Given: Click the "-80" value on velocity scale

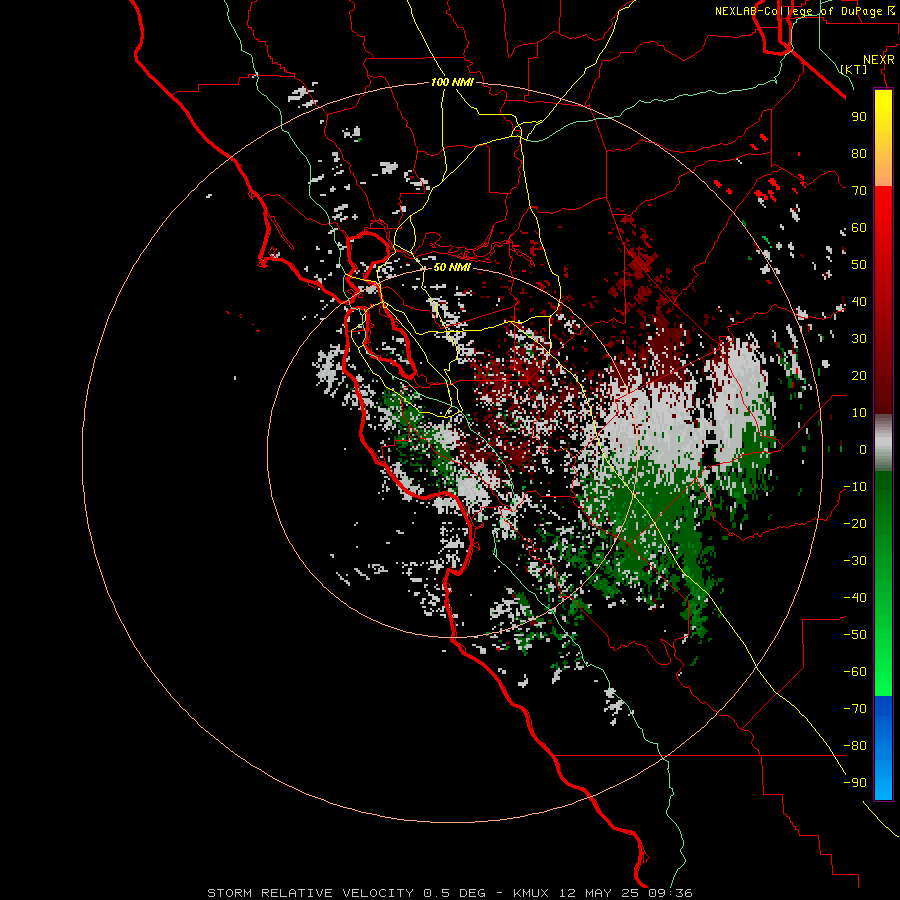Looking at the screenshot, I should (855, 746).
